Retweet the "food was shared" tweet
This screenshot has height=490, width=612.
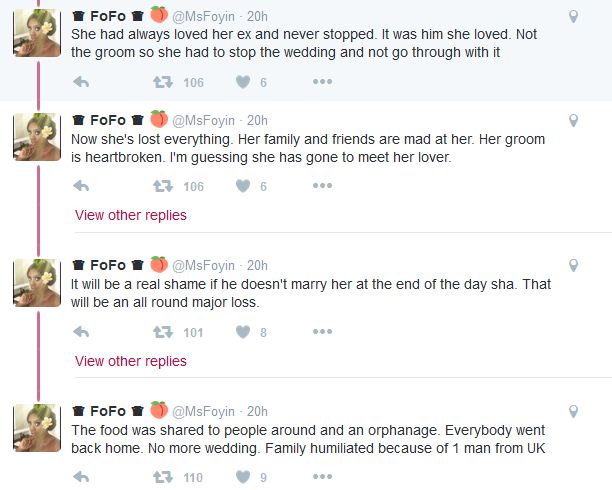pos(161,478)
